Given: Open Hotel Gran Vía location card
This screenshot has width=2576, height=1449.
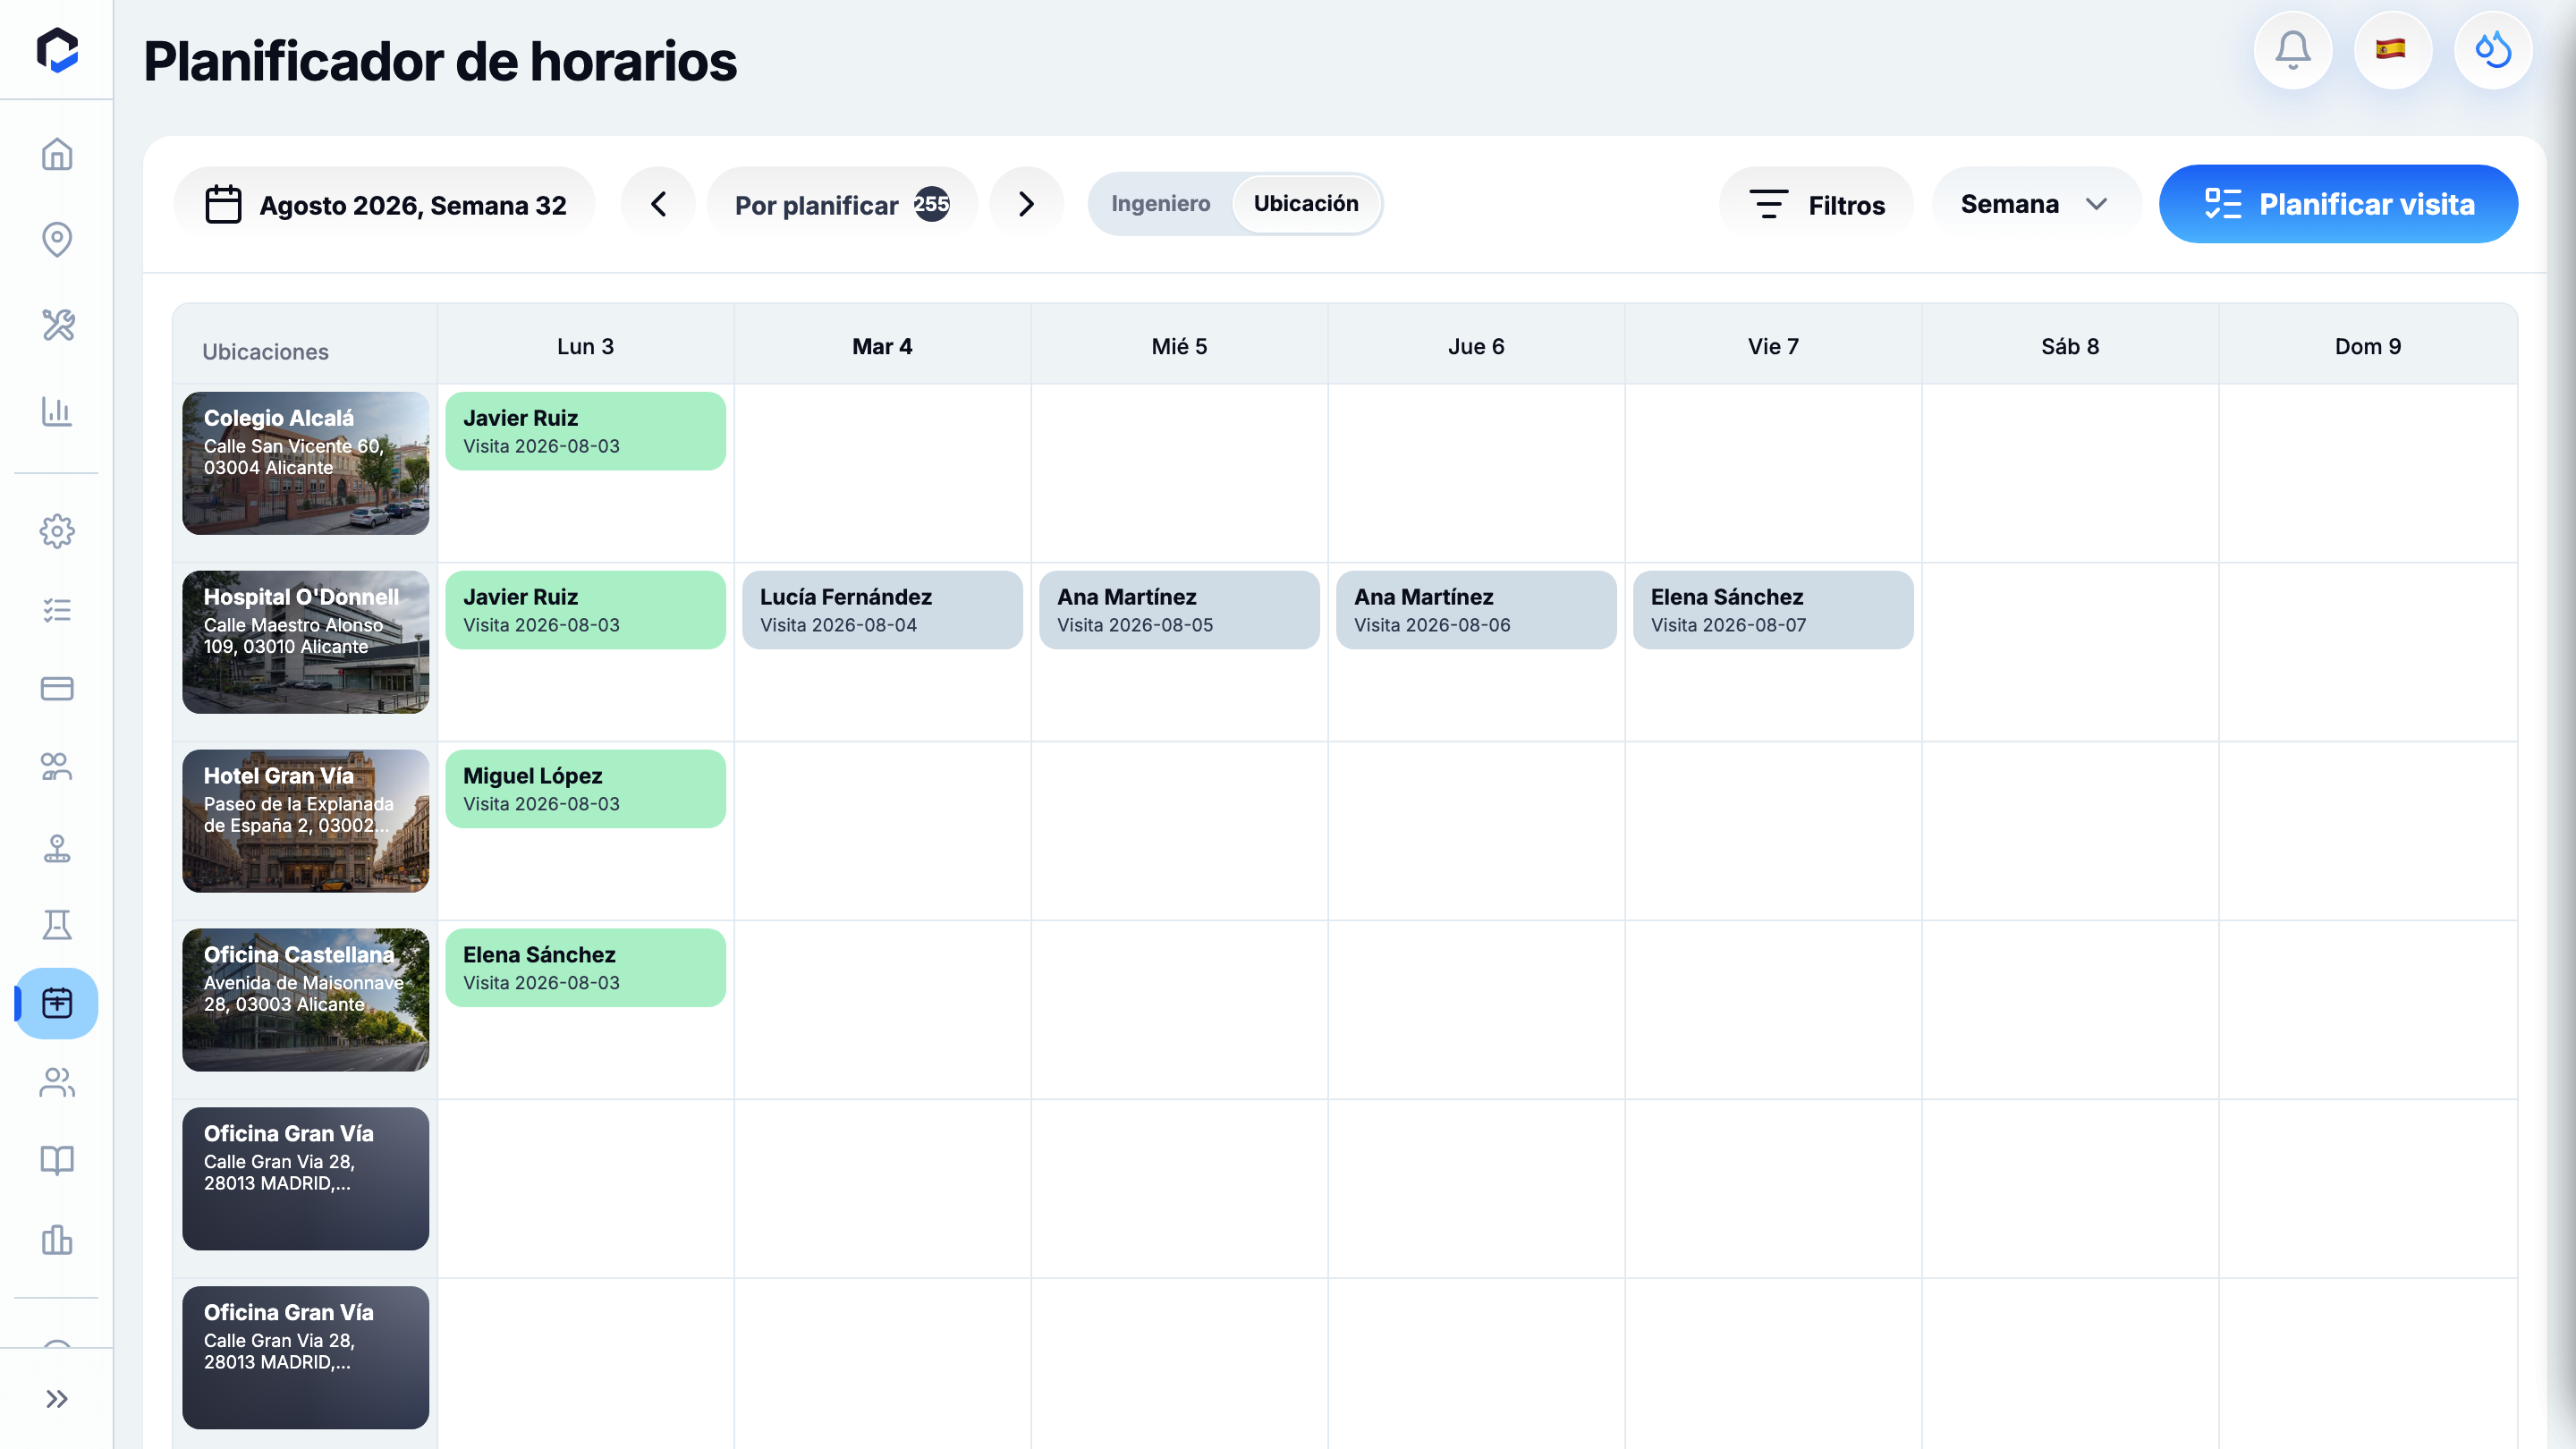Looking at the screenshot, I should pos(305,821).
